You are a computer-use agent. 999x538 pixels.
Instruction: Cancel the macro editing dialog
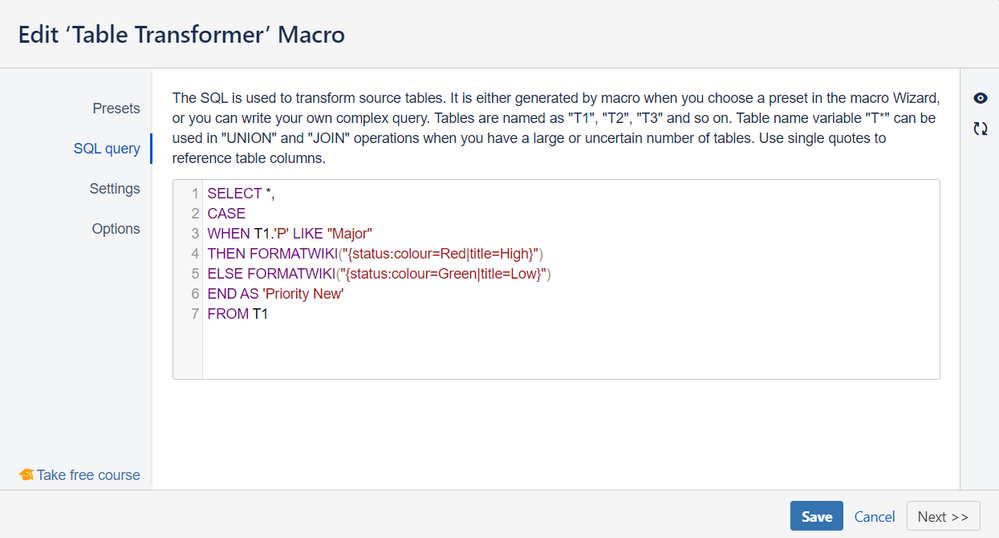(x=874, y=516)
